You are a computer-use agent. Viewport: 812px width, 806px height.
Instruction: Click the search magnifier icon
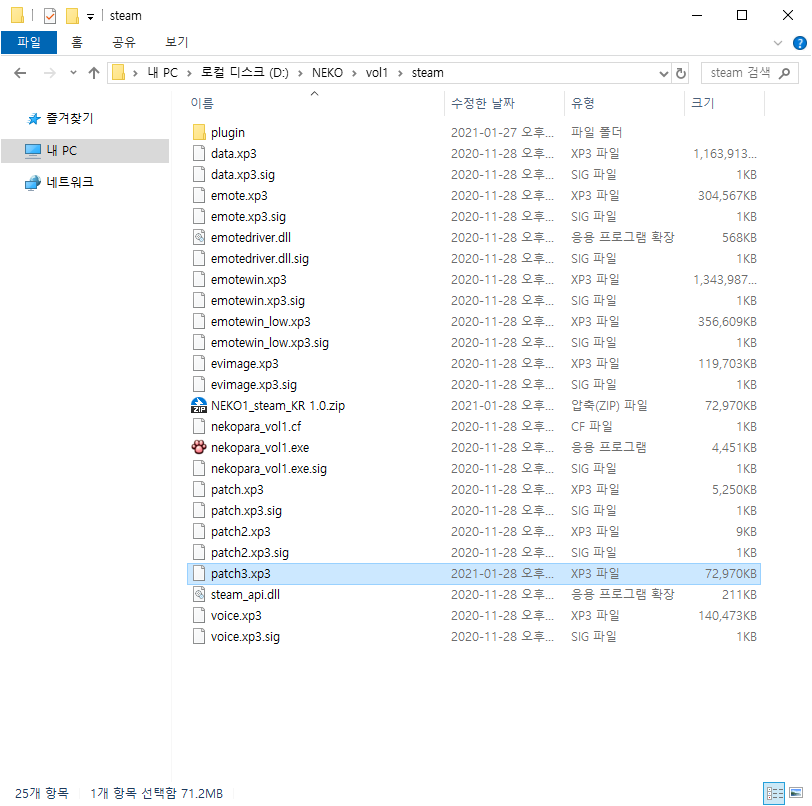(785, 73)
